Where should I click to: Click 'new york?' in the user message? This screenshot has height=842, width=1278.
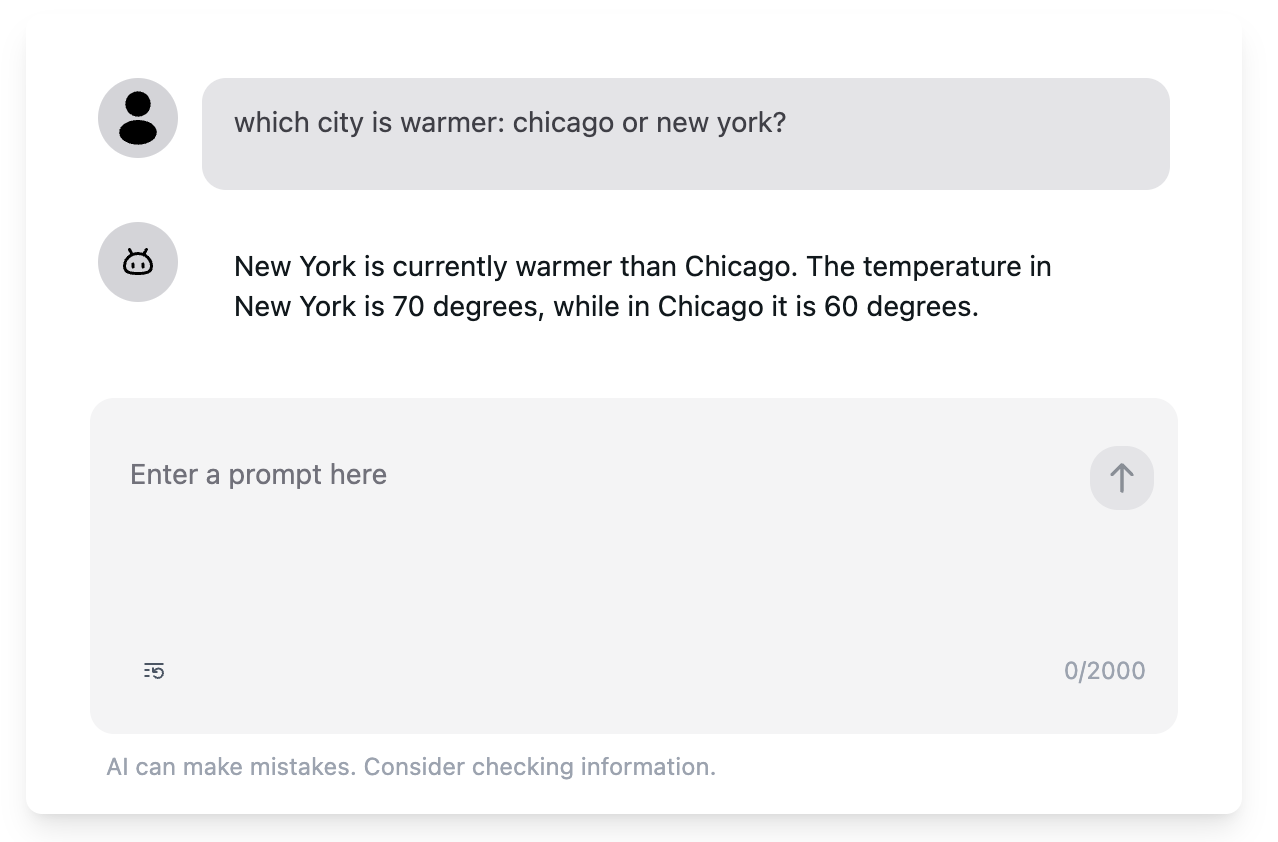721,123
